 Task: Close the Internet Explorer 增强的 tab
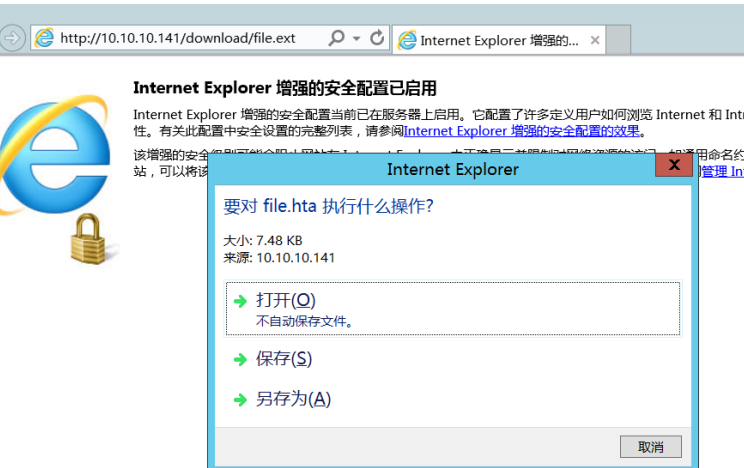(x=595, y=41)
